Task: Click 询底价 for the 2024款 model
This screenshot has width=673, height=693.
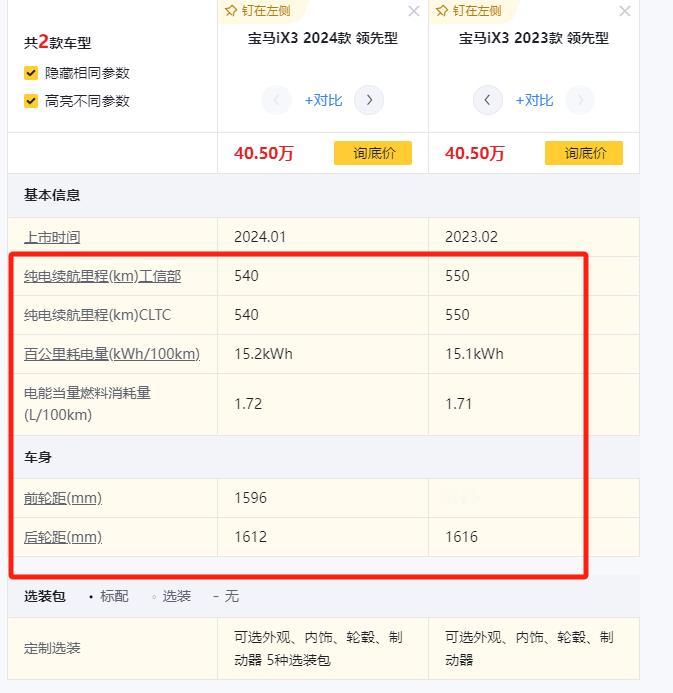Action: click(373, 153)
